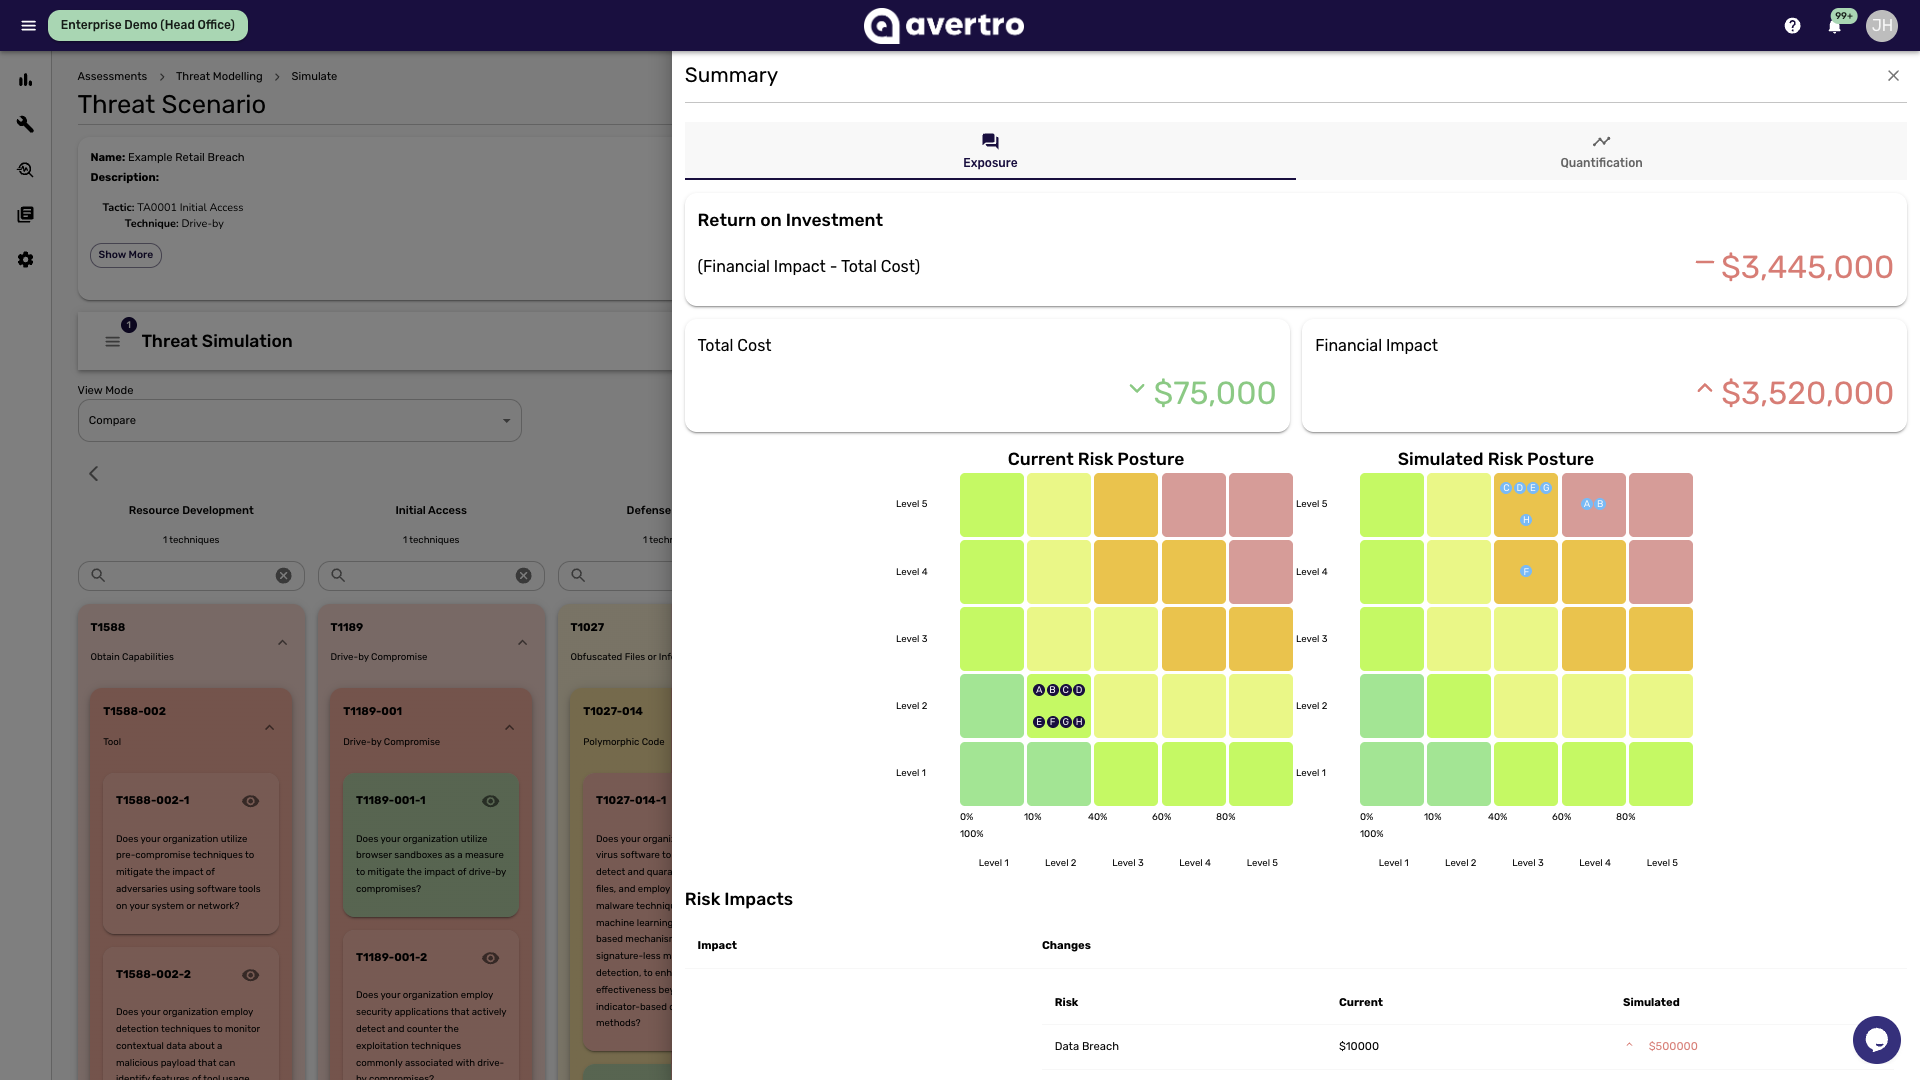Image resolution: width=1920 pixels, height=1080 pixels.
Task: Select the Exposure tab
Action: pos(990,151)
